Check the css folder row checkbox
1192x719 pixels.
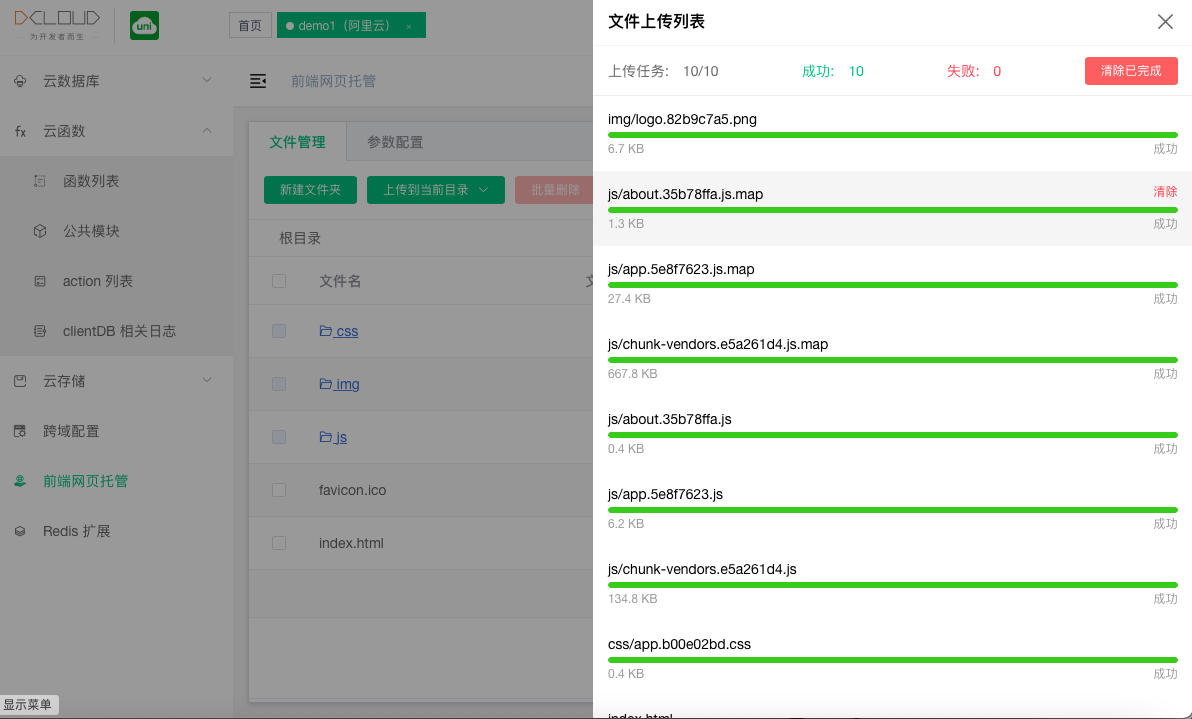point(279,331)
